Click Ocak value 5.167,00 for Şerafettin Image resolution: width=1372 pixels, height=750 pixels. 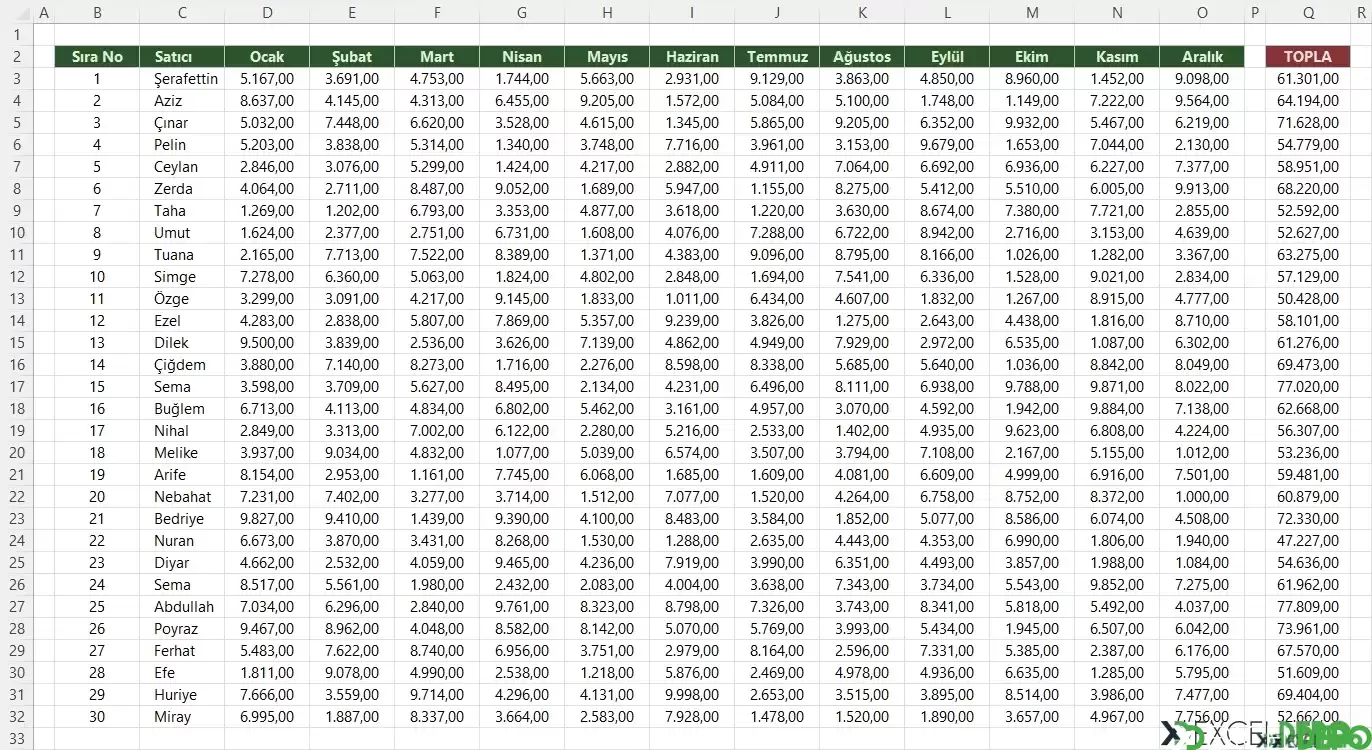(267, 79)
